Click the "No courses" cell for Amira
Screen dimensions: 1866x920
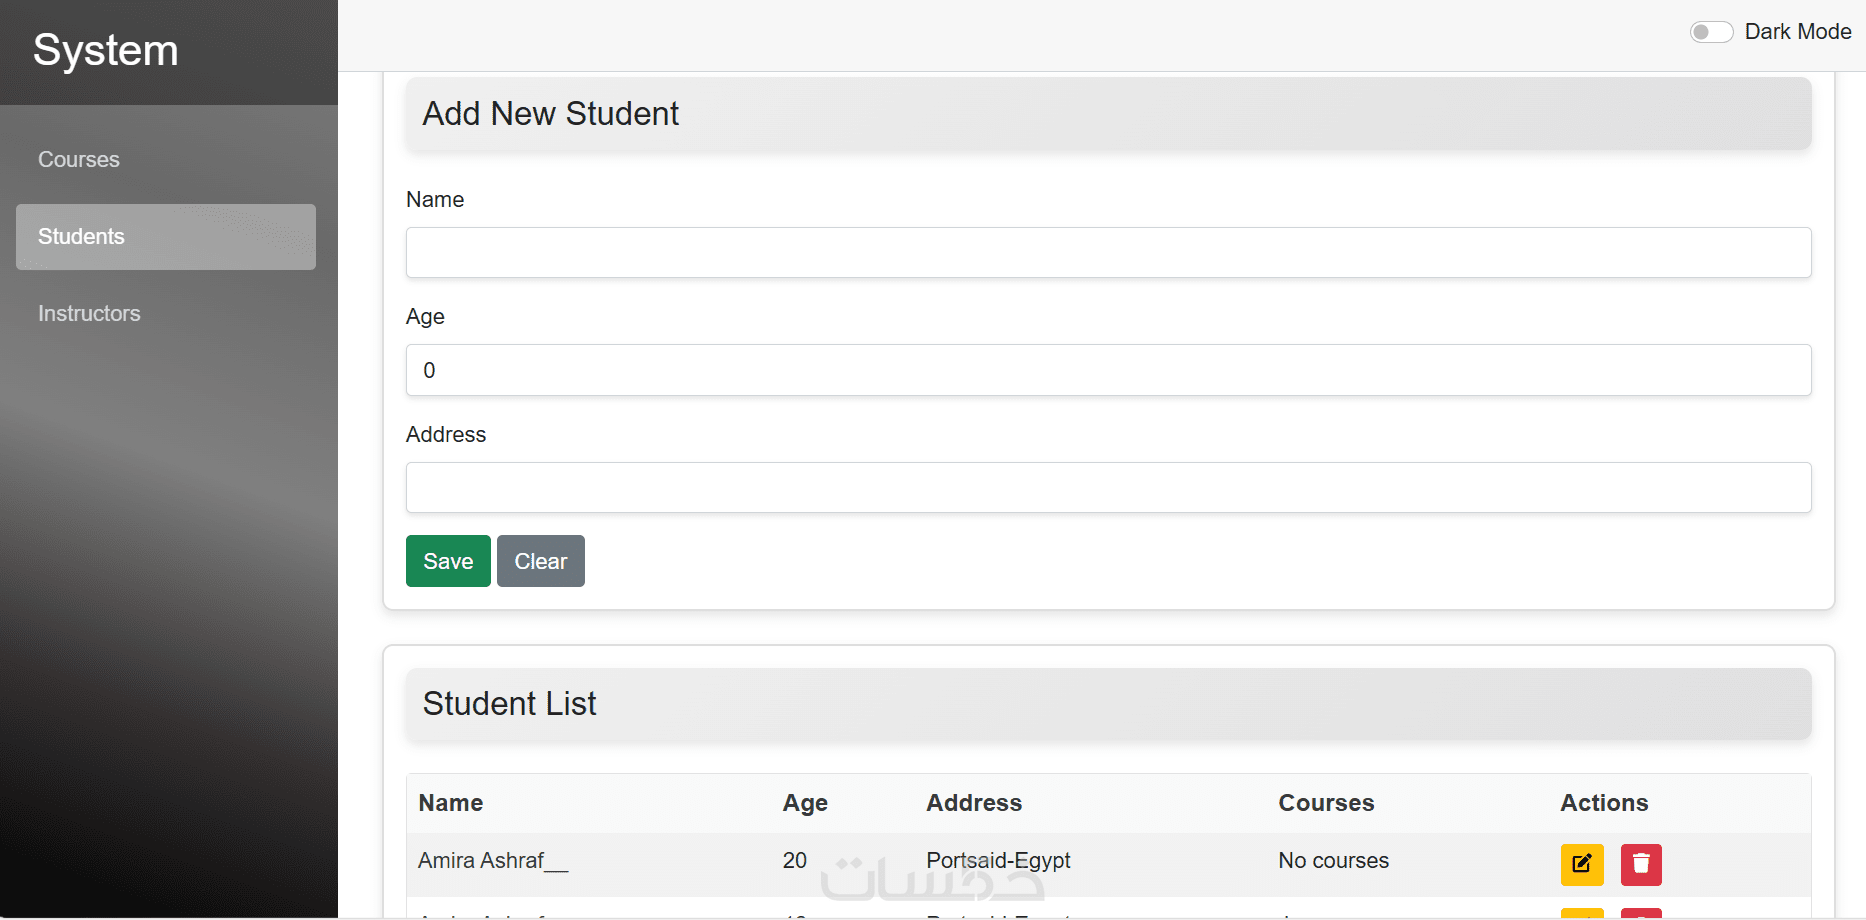point(1333,860)
